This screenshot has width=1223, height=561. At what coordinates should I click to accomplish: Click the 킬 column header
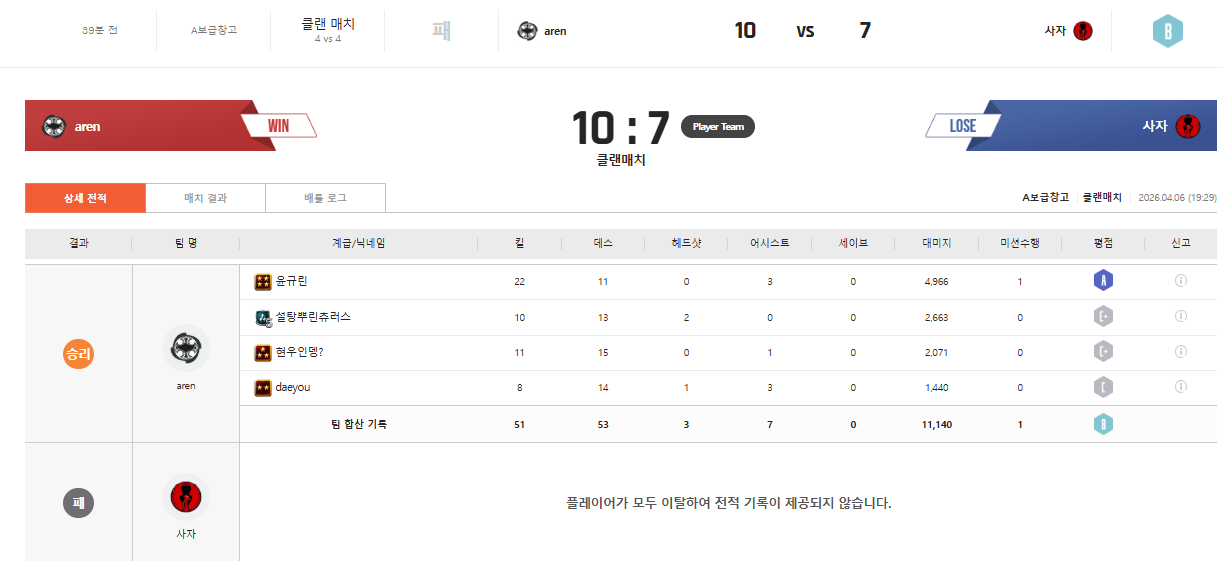519,243
